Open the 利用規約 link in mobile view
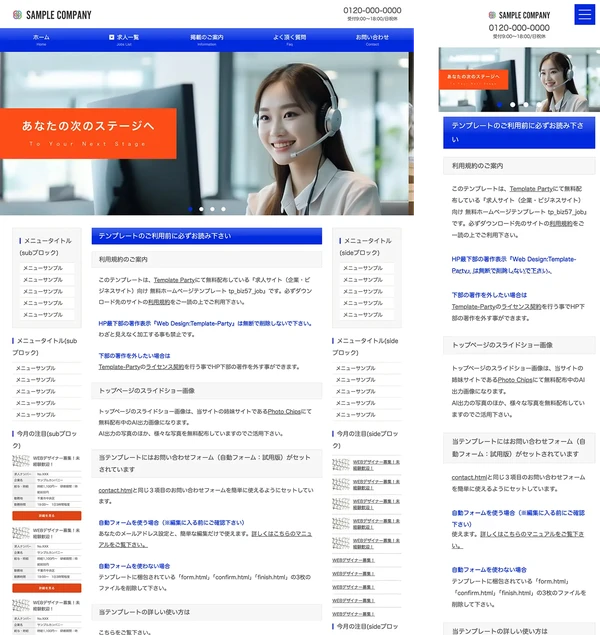Image resolution: width=600 pixels, height=635 pixels. coord(561,224)
